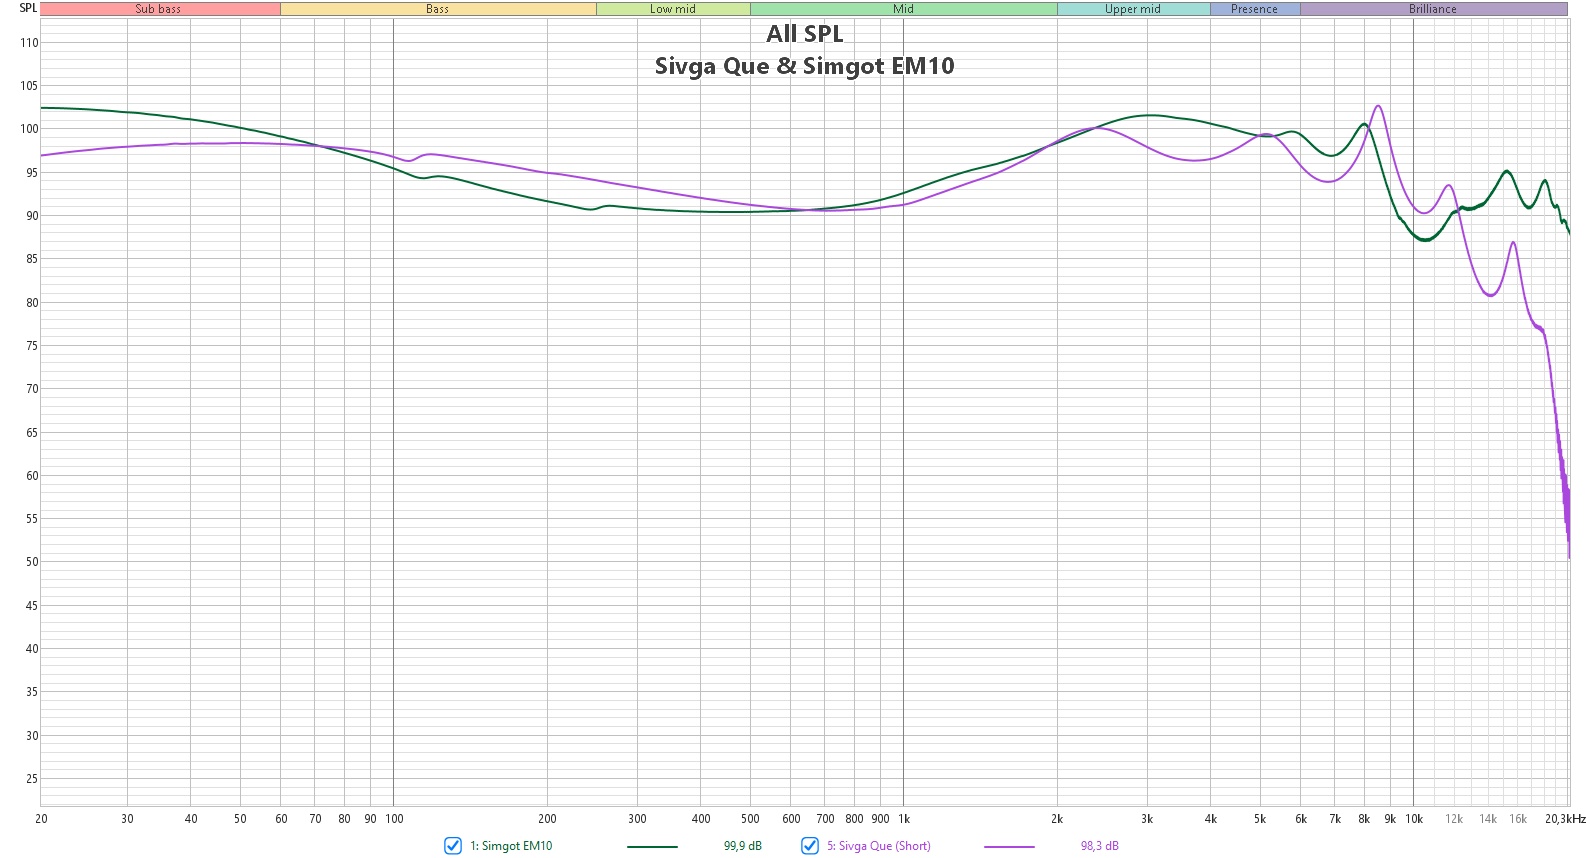Click the 98,3 dB legend value

click(1100, 846)
